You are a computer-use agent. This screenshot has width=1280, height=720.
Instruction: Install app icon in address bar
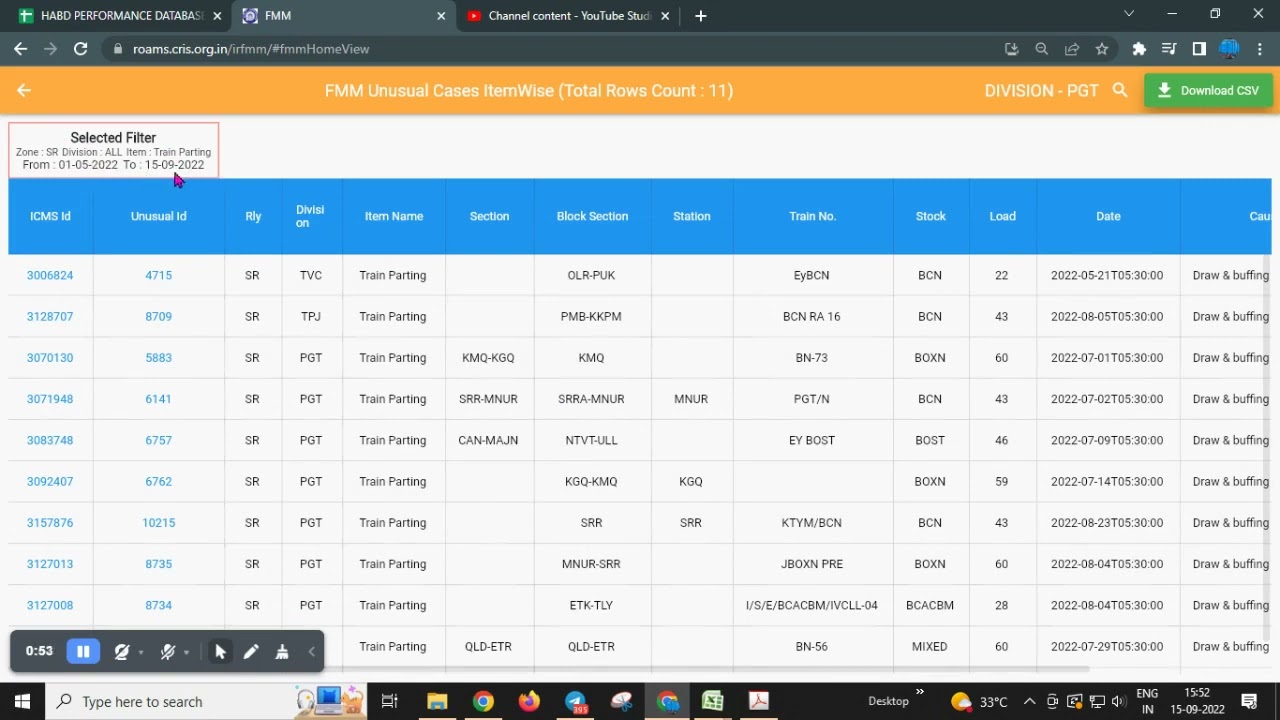click(1012, 48)
